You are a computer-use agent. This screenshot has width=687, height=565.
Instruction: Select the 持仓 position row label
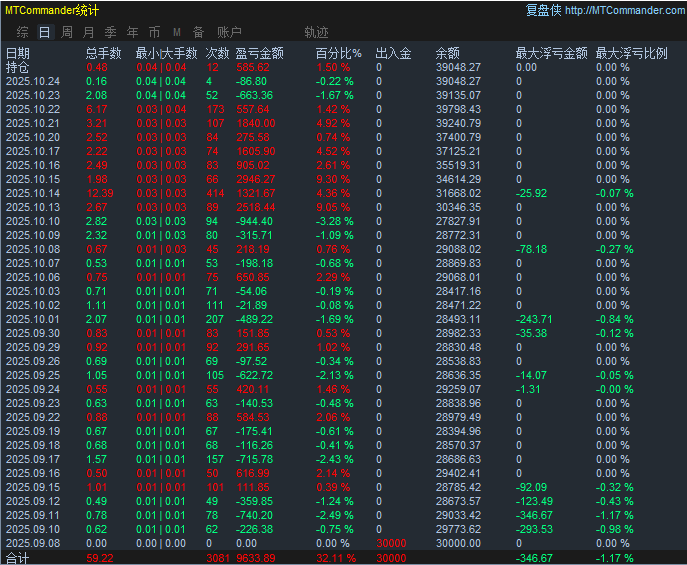pos(18,67)
